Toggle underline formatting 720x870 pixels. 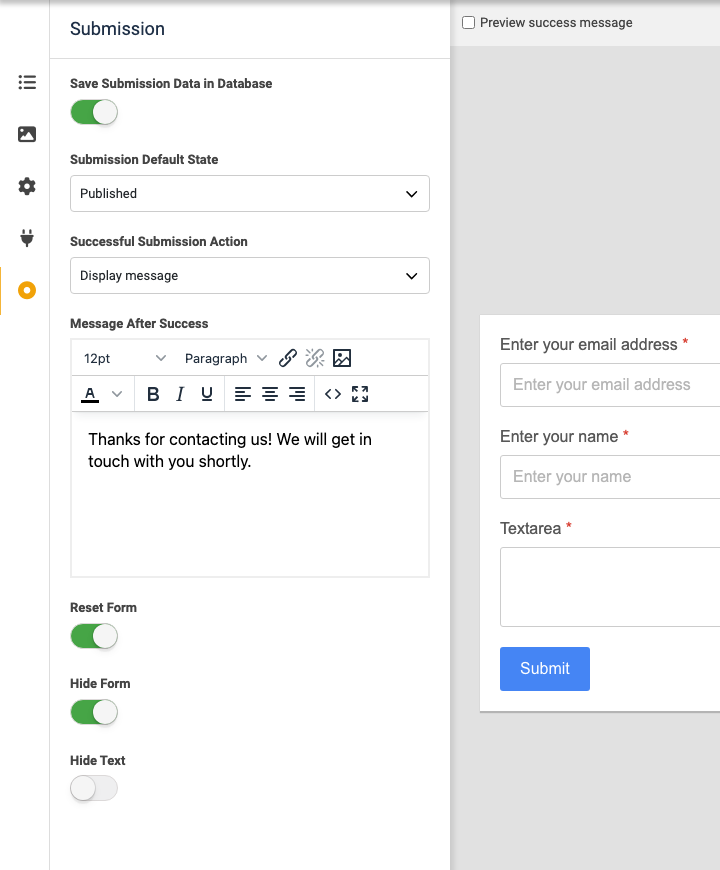tap(207, 394)
